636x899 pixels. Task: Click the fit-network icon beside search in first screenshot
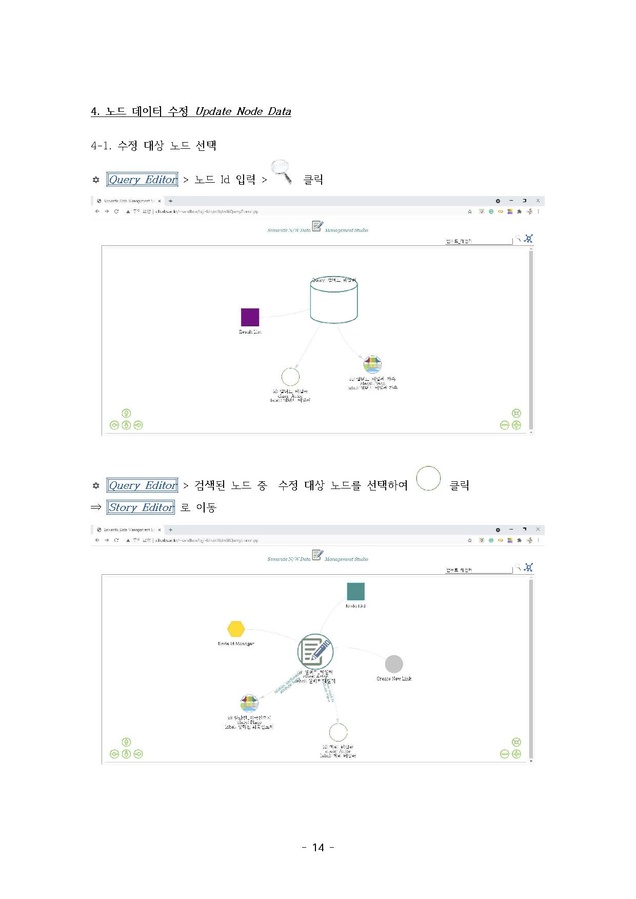529,238
